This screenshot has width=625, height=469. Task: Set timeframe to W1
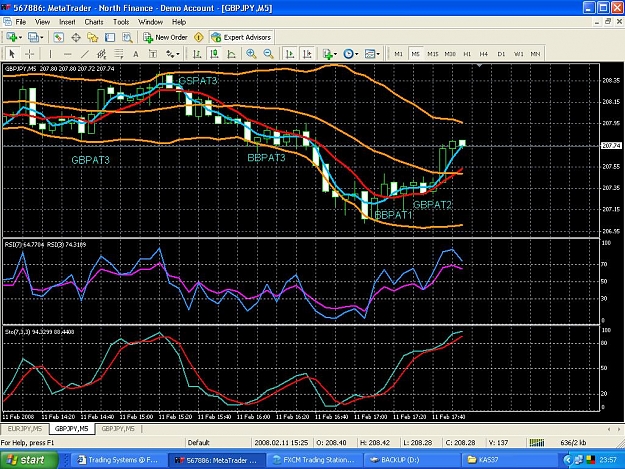click(519, 54)
